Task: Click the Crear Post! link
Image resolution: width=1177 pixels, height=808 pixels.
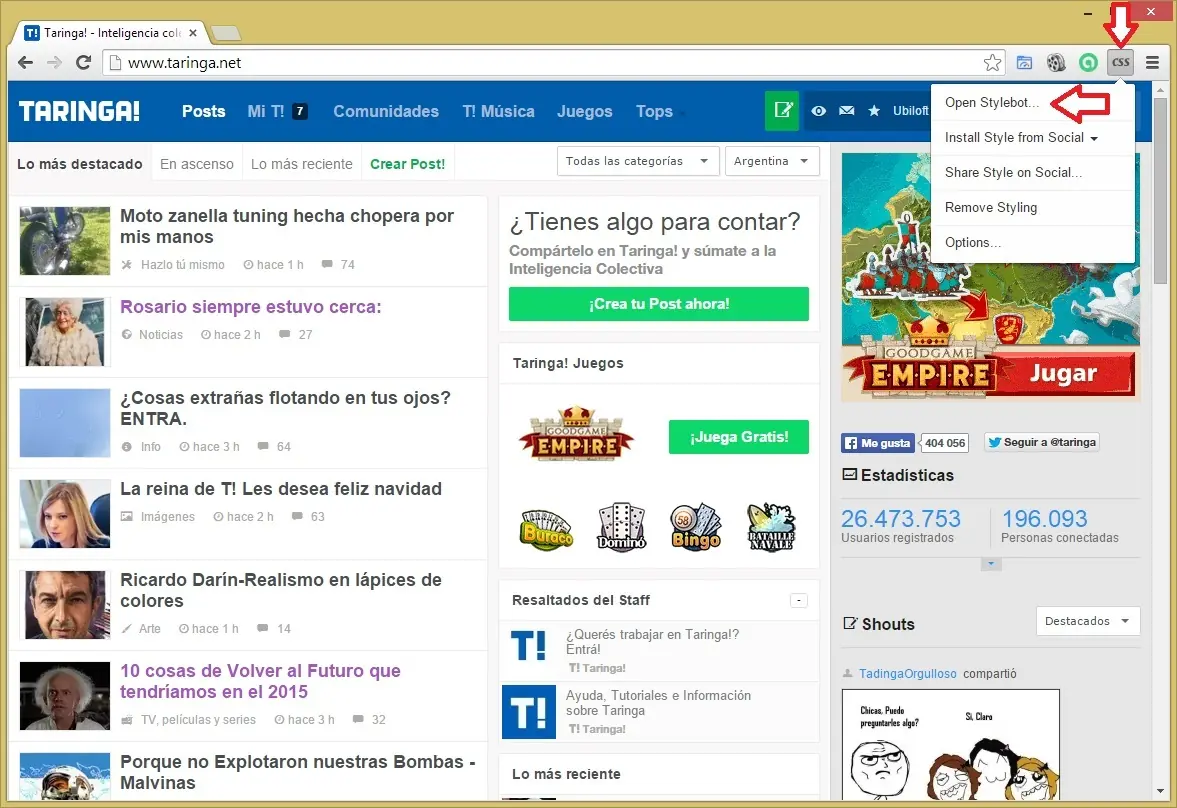Action: 408,164
